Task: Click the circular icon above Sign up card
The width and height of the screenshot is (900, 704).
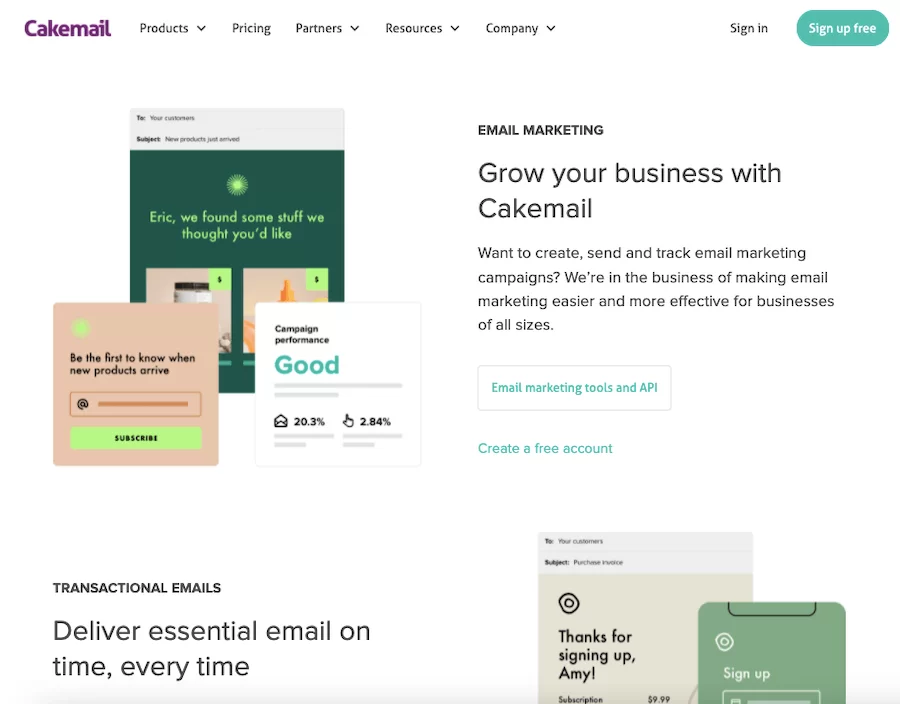Action: click(x=725, y=642)
